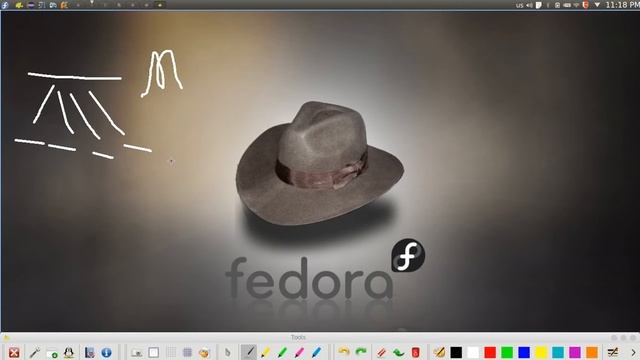Select the solid grid background
The width and height of the screenshot is (640, 360).
click(x=187, y=352)
